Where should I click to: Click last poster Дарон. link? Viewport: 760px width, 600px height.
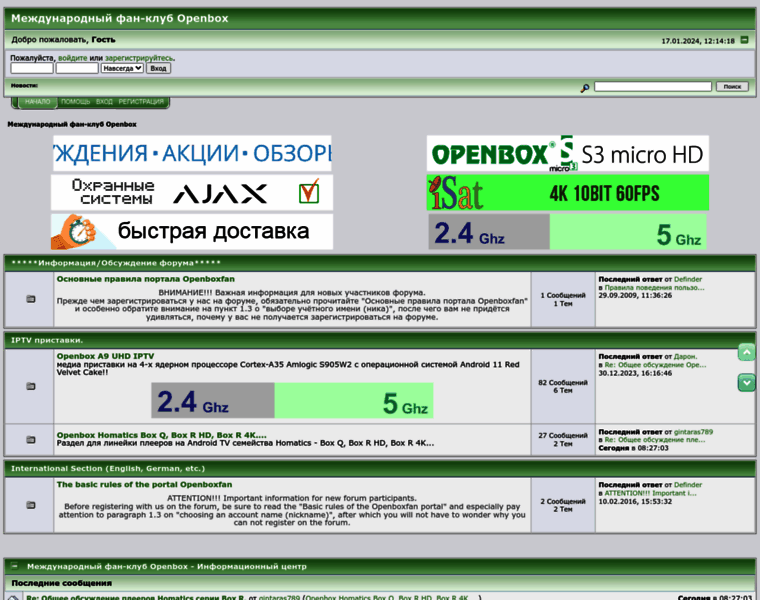(x=685, y=357)
